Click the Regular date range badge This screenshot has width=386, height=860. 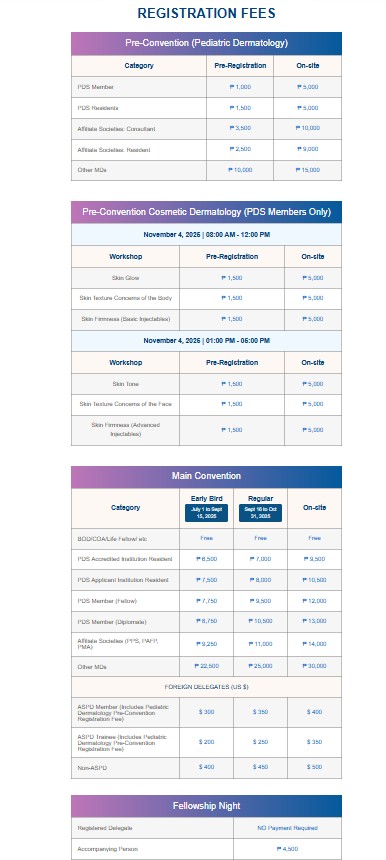click(260, 513)
